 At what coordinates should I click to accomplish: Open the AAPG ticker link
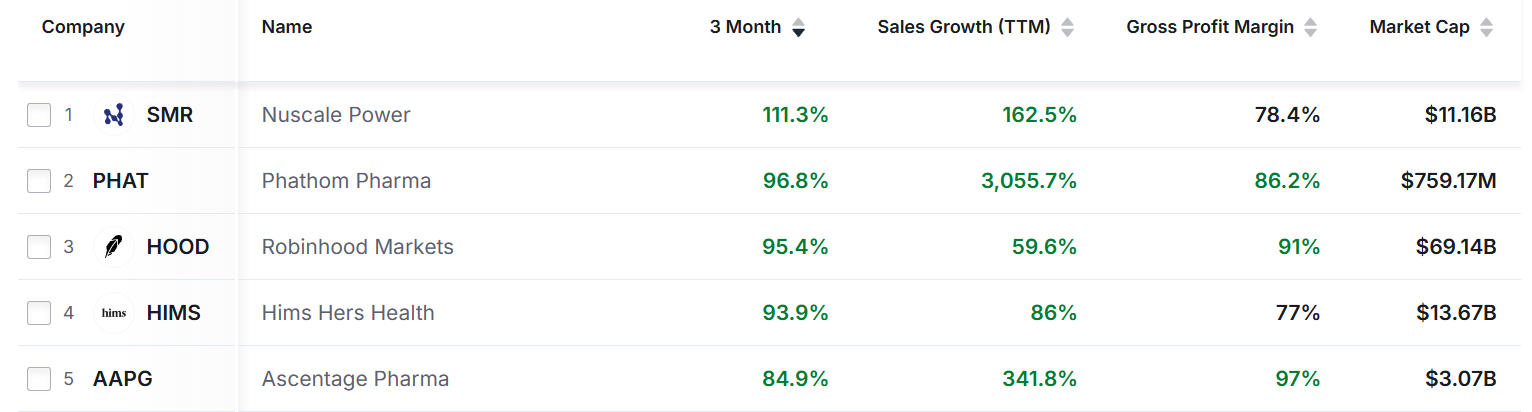coord(122,379)
